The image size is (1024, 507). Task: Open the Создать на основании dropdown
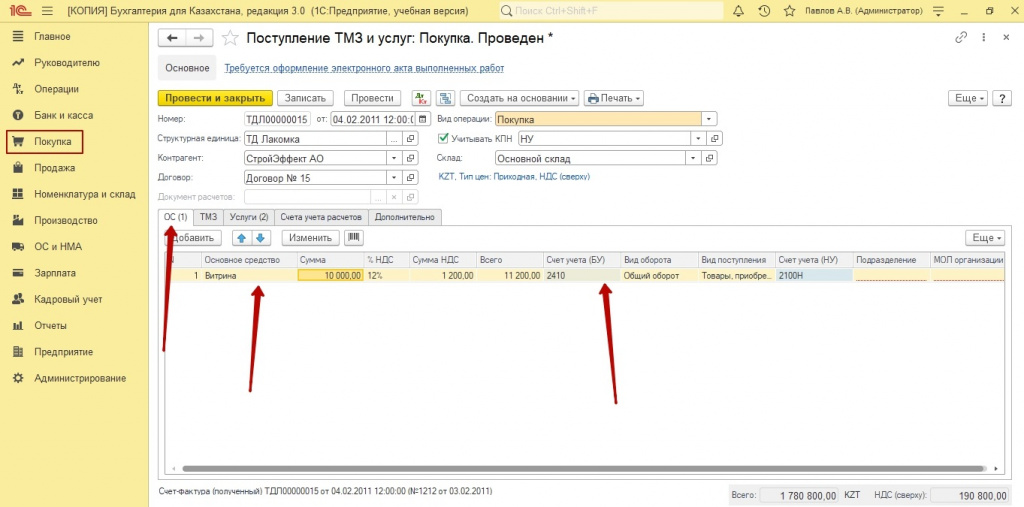coord(519,98)
